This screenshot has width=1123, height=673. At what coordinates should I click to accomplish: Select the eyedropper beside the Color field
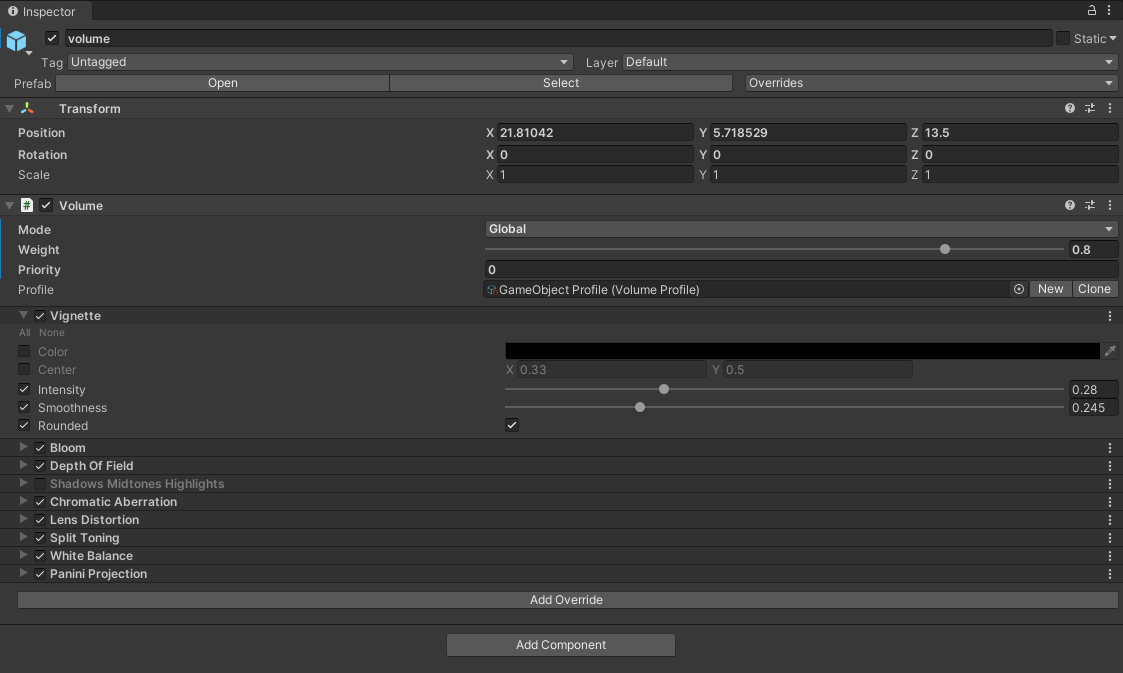click(x=1110, y=351)
